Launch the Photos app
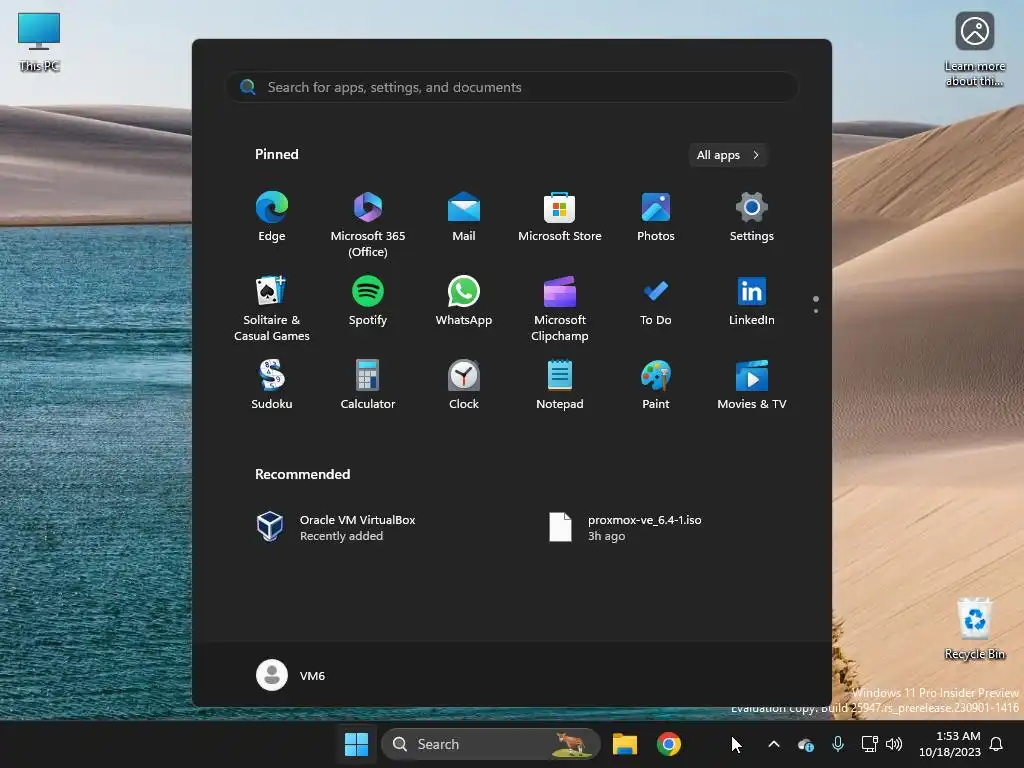Screen dimensions: 1024x768 coord(656,217)
